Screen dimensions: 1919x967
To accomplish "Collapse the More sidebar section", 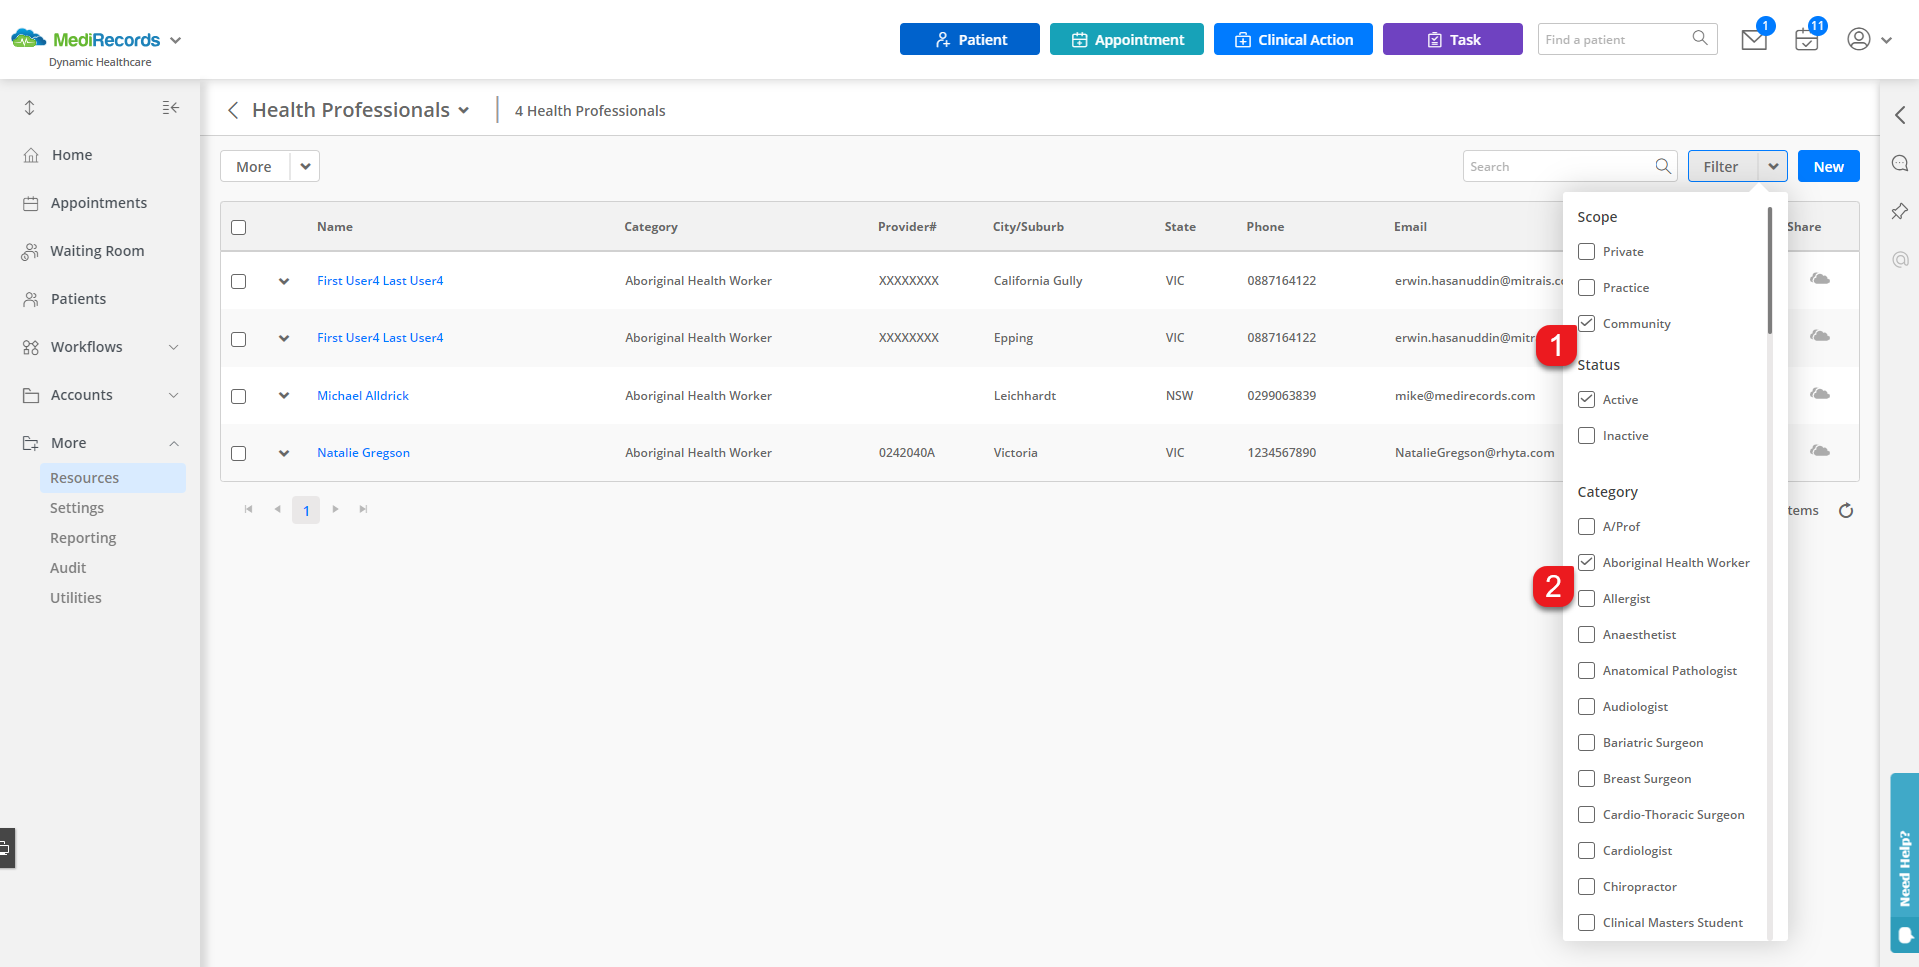I will click(174, 443).
